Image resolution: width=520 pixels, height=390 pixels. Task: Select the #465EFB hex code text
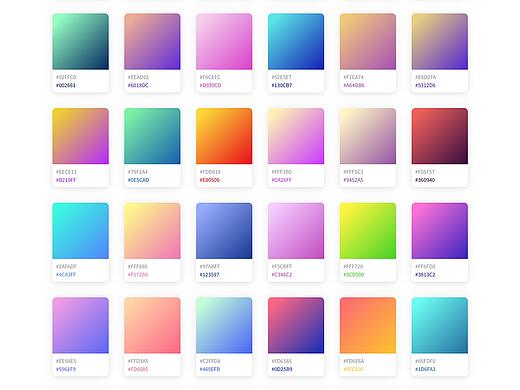click(210, 369)
